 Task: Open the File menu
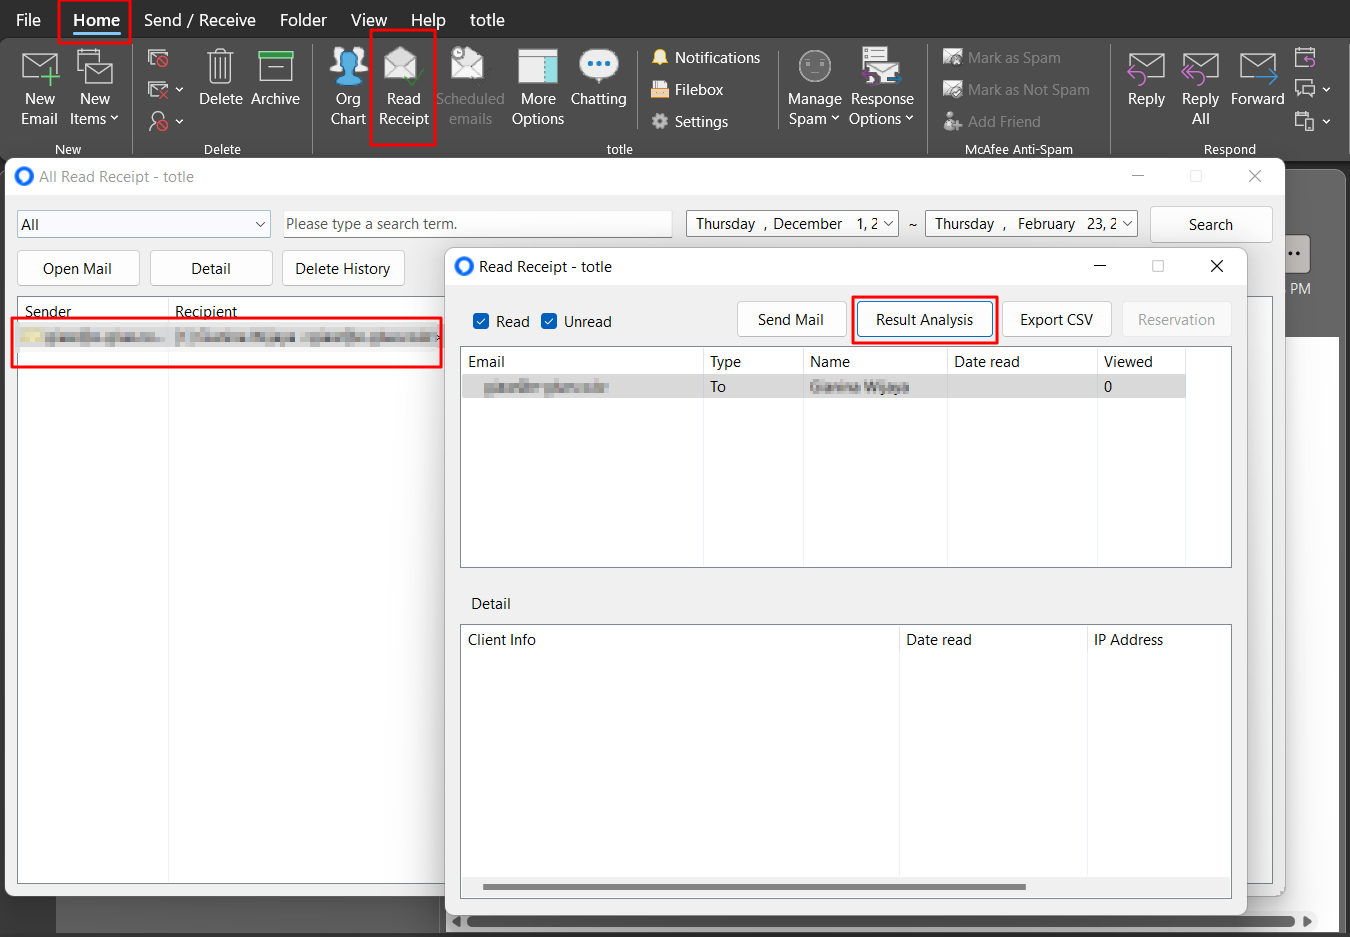[x=28, y=20]
